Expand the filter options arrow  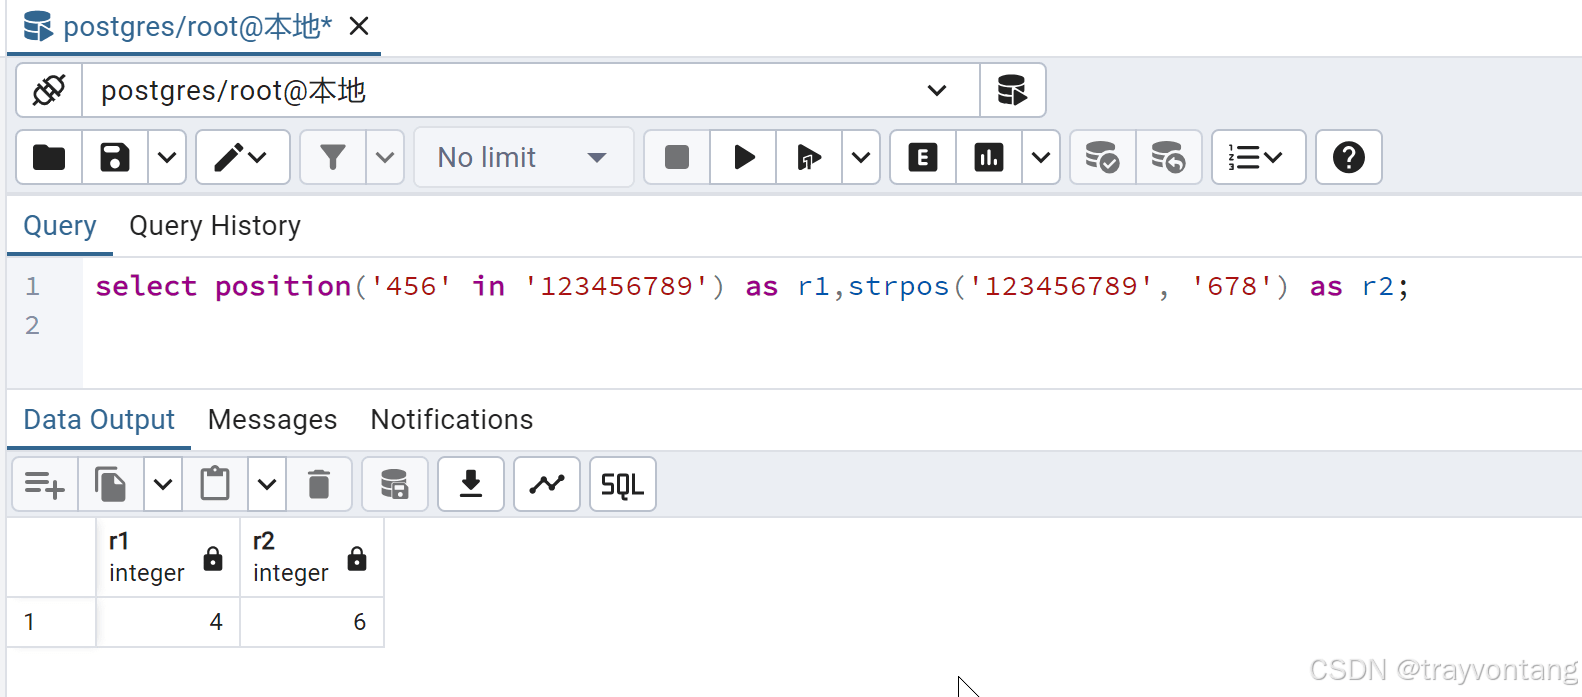pos(385,157)
